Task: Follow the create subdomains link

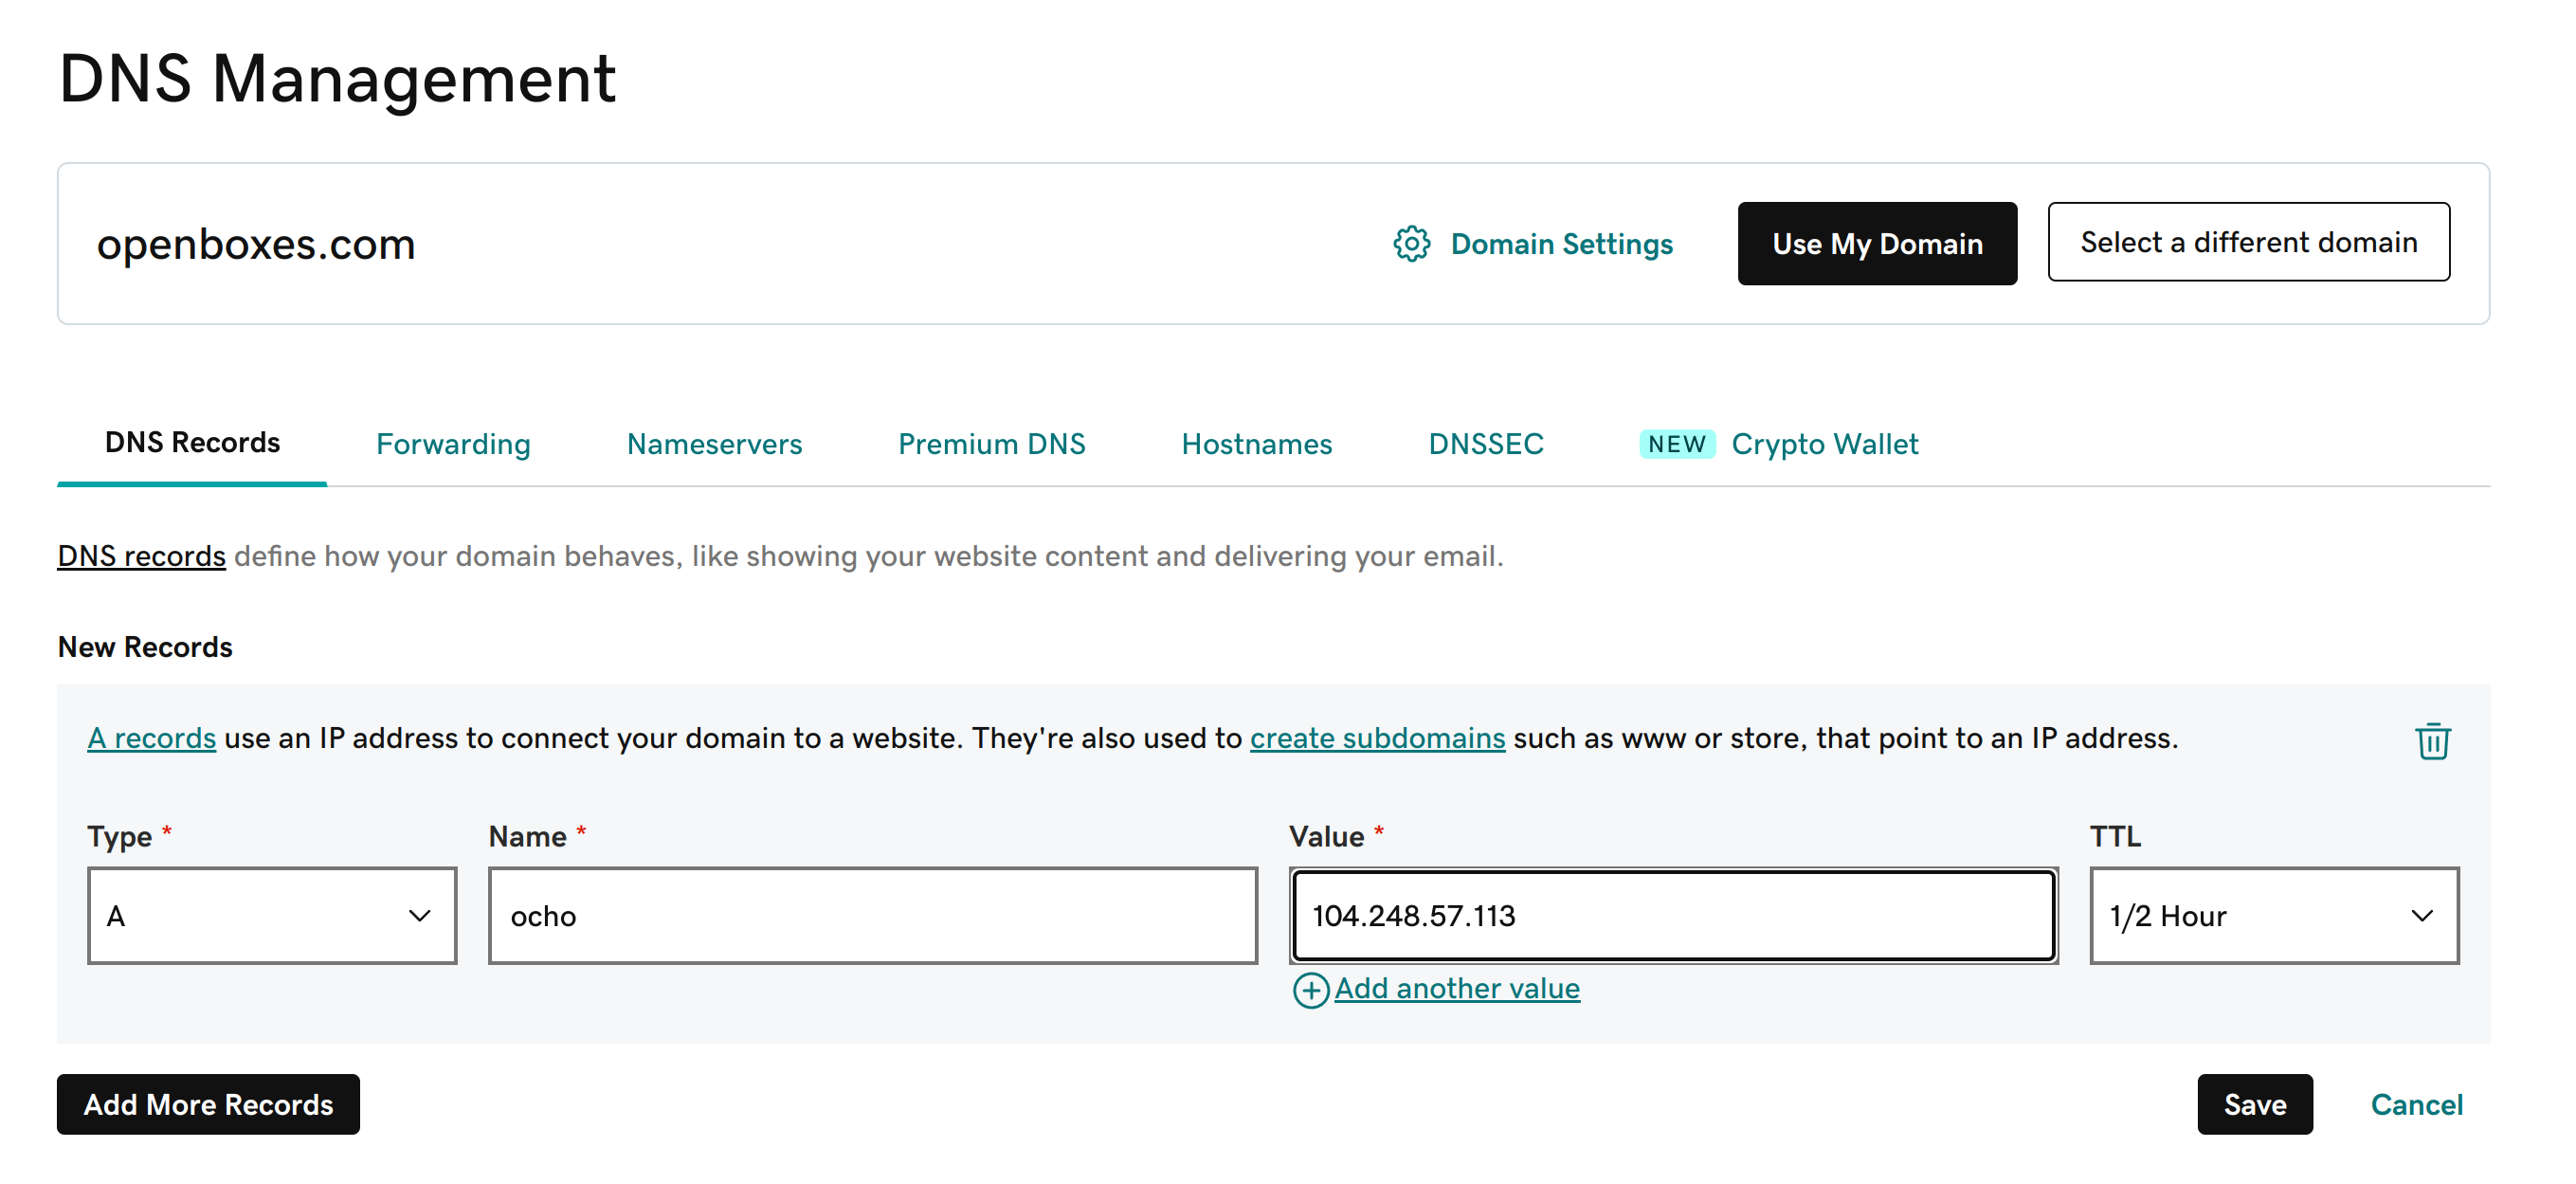Action: click(1377, 738)
